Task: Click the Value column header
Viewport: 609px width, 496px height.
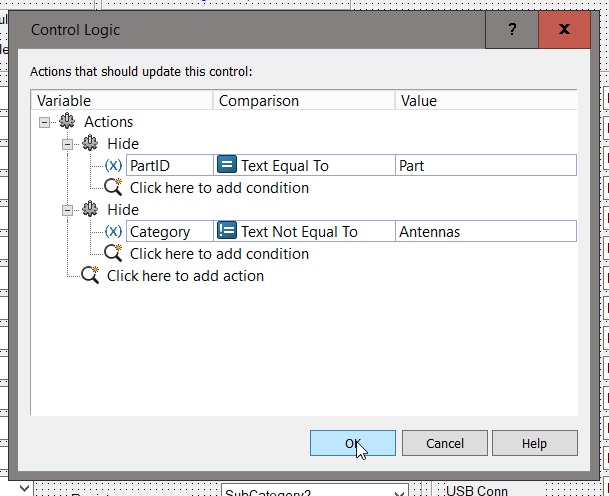Action: 486,101
